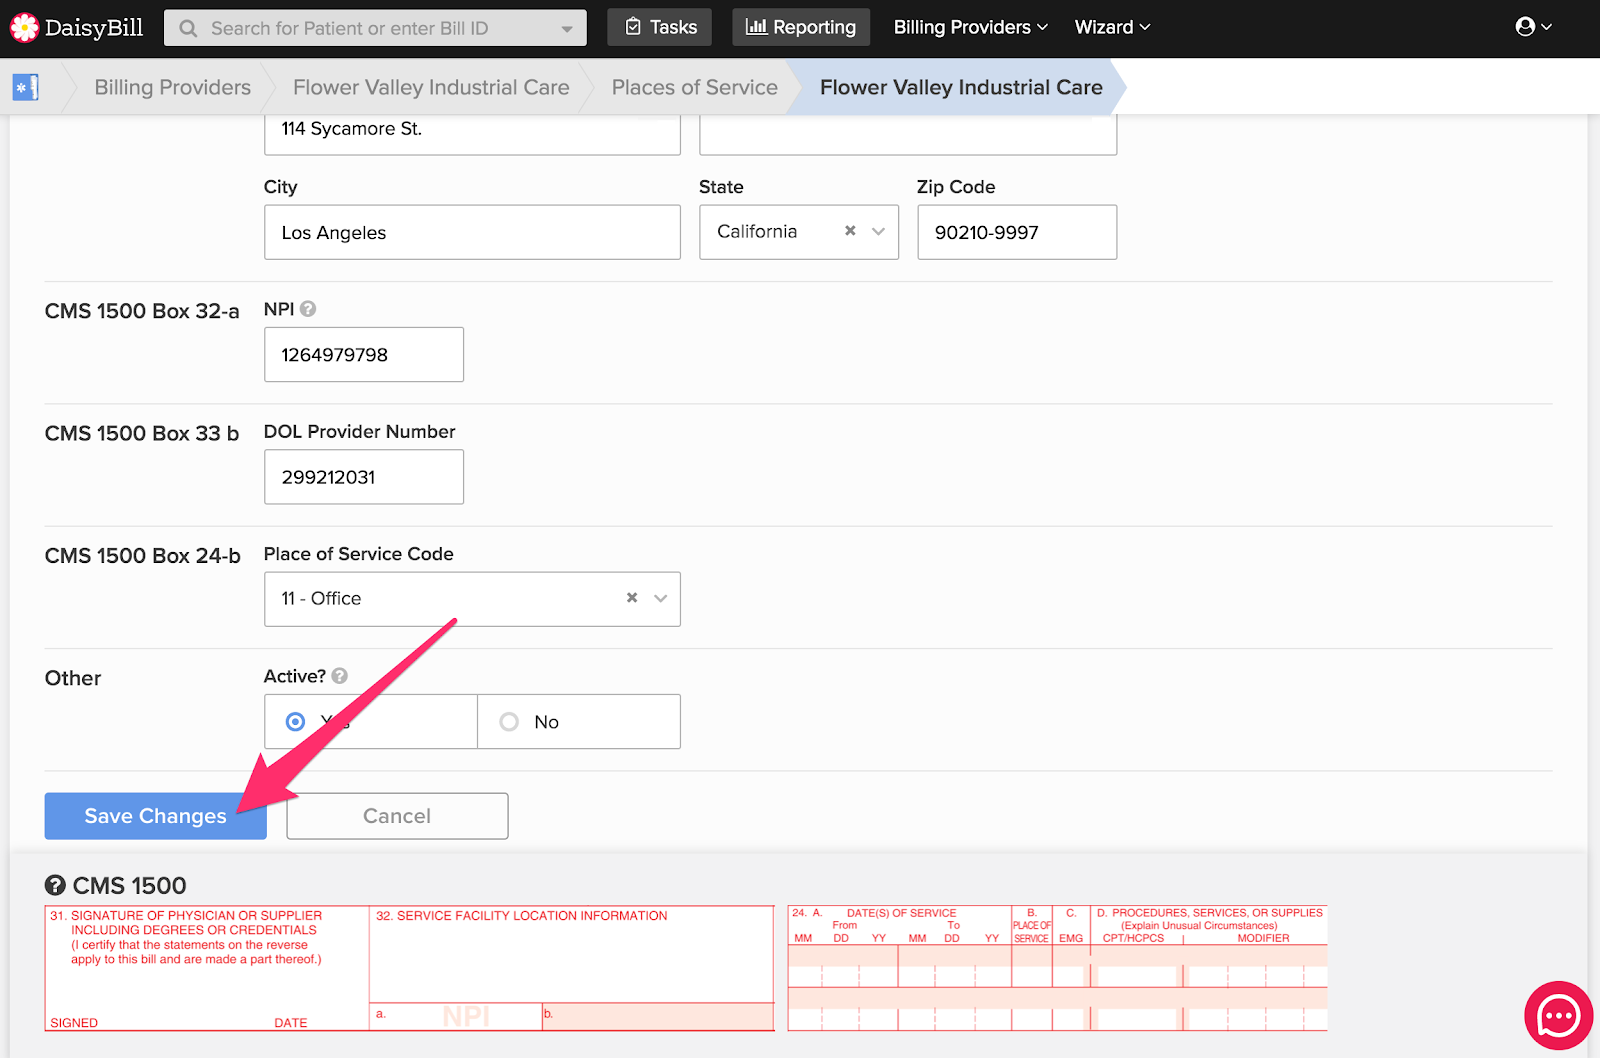This screenshot has width=1600, height=1058.
Task: Open the Billing Providers menu
Action: [x=970, y=28]
